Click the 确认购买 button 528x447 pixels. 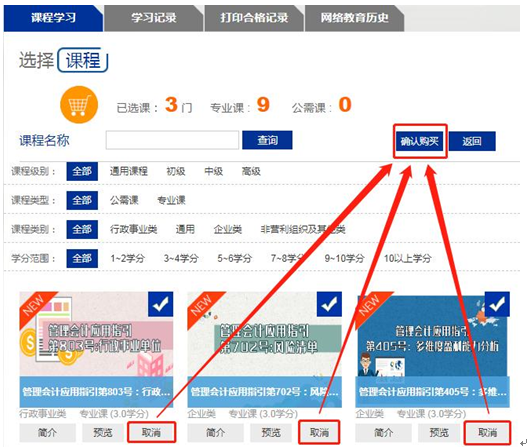coord(420,141)
